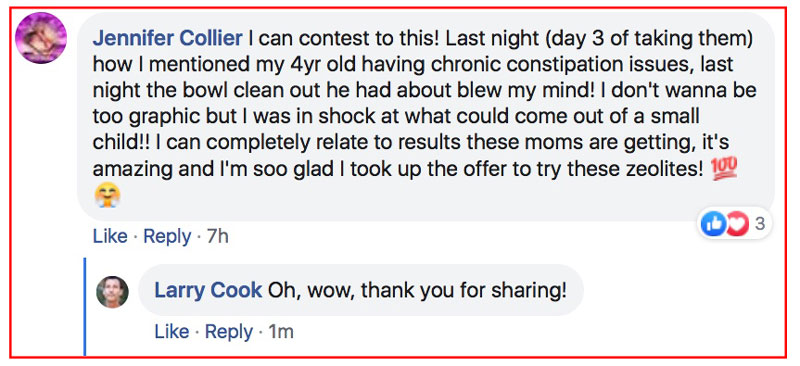Open Jennifer Collier's profile name link
Screen dimensions: 800x366
pyautogui.click(x=167, y=38)
